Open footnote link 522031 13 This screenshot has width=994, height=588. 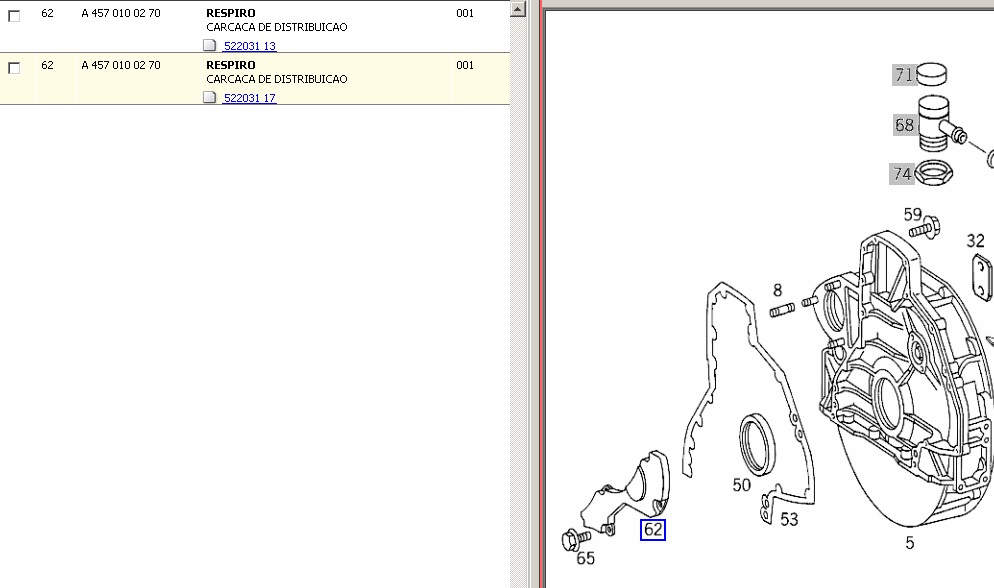pos(249,46)
